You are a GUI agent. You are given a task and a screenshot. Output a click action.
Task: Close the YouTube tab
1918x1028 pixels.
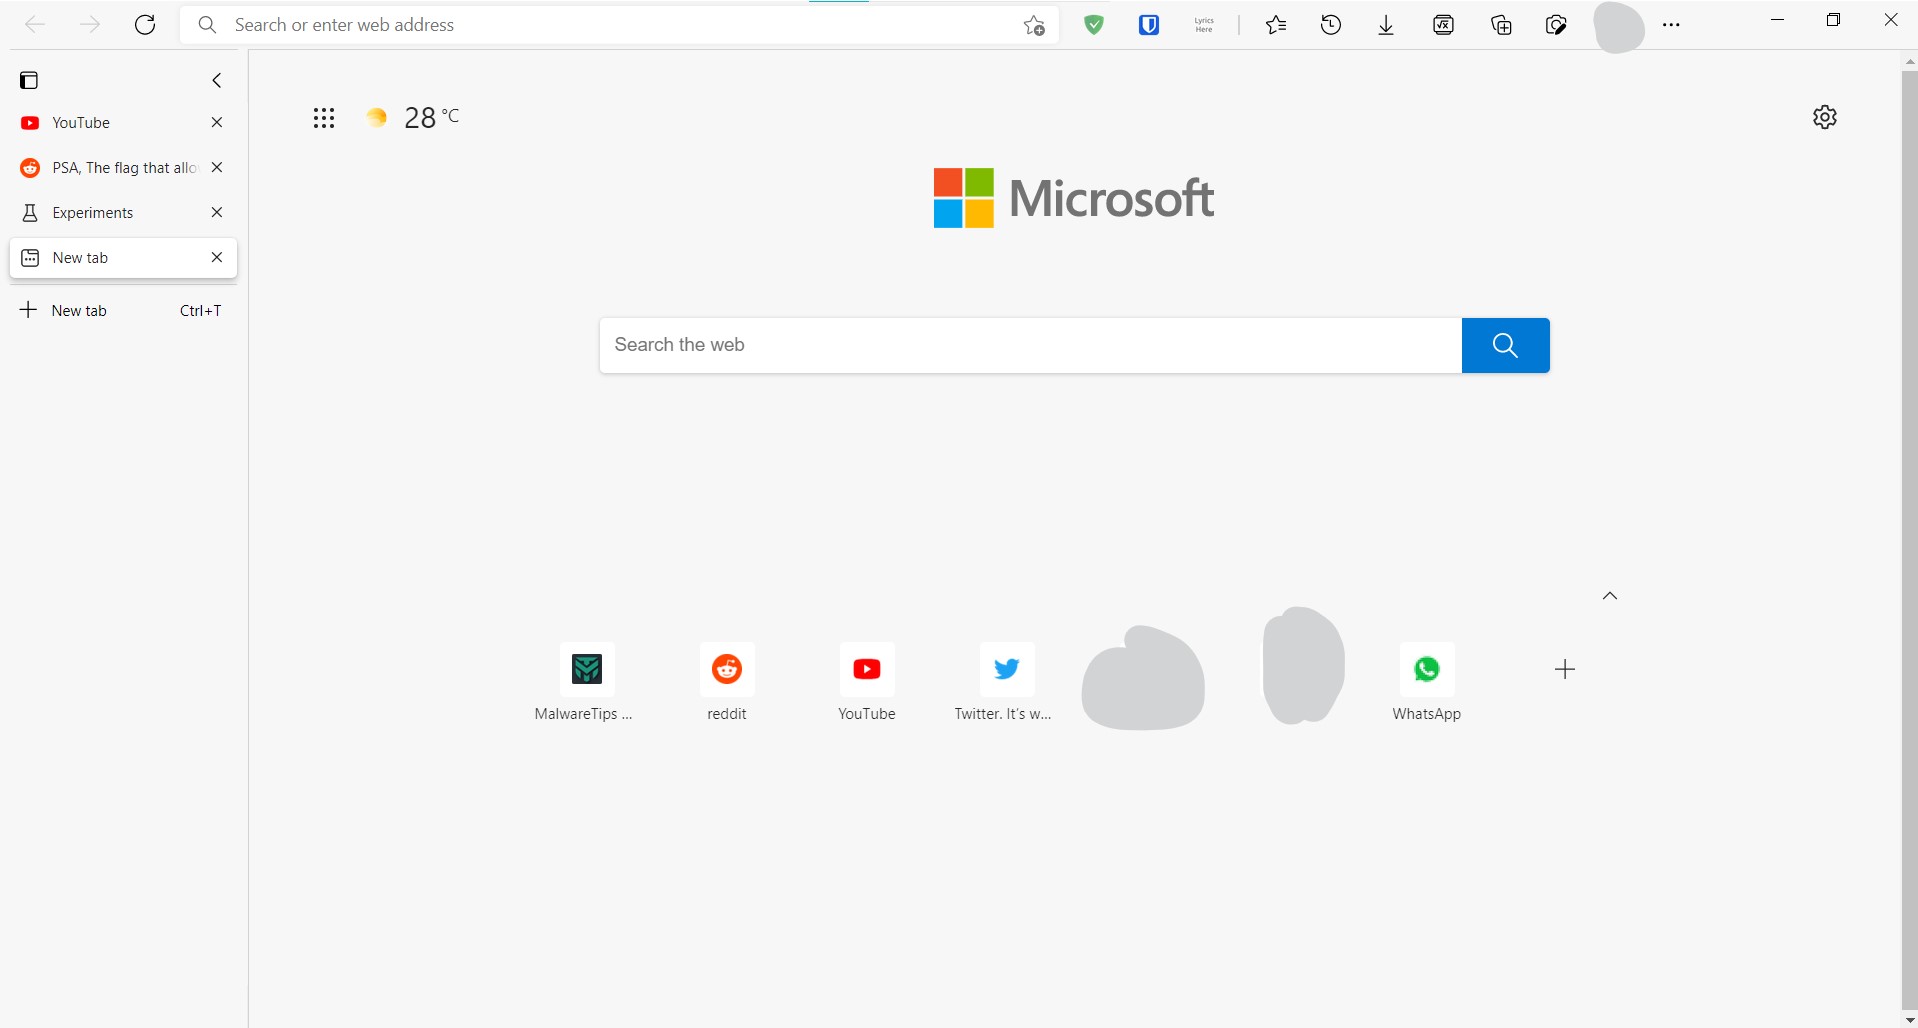tap(217, 122)
